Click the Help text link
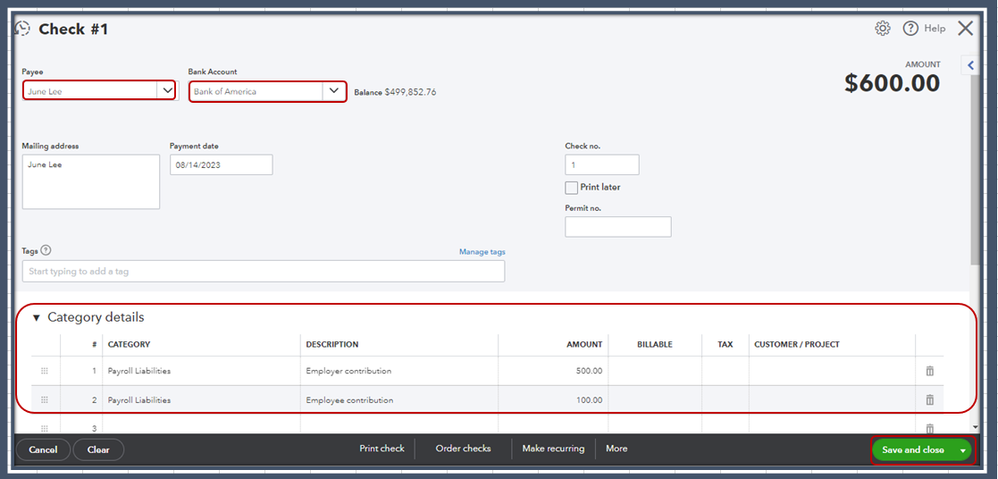 935,29
